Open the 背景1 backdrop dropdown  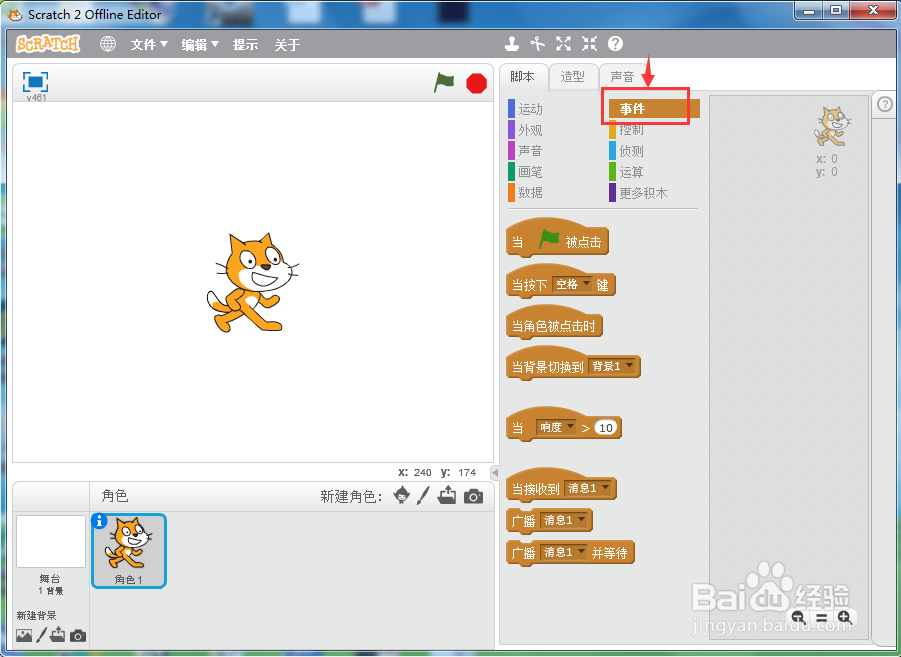point(612,366)
